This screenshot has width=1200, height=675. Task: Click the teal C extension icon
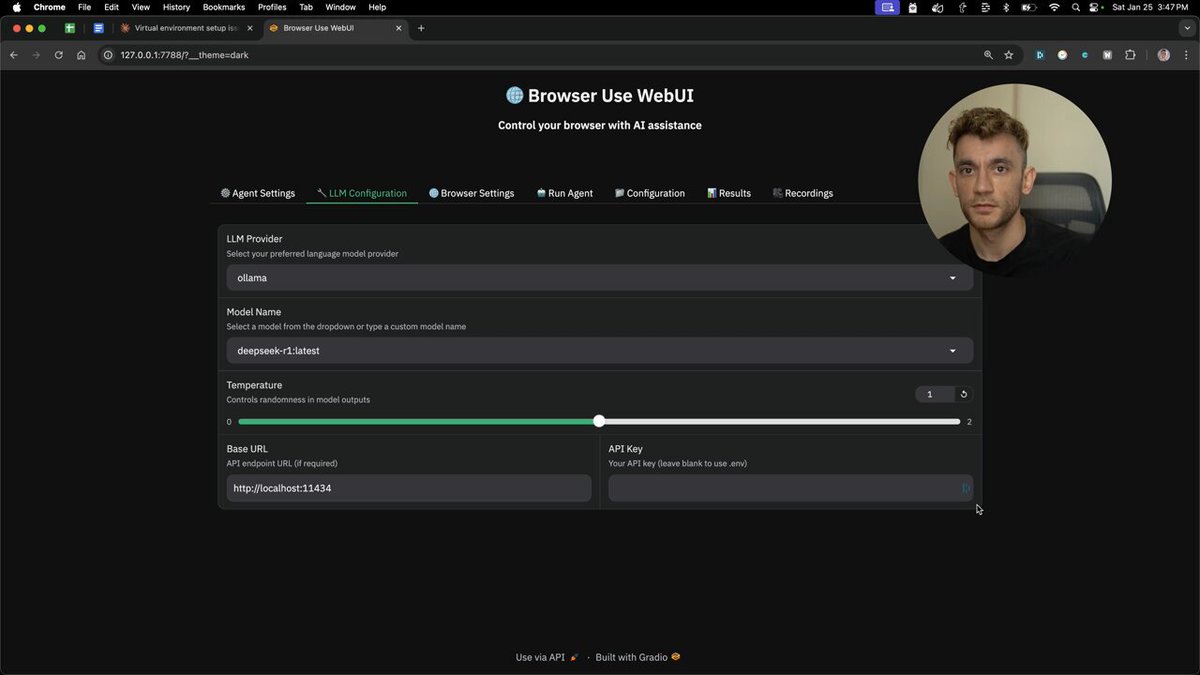[1085, 55]
